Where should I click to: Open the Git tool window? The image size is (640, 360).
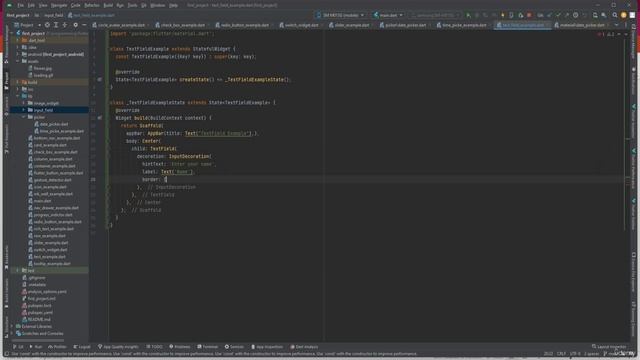tap(18, 347)
